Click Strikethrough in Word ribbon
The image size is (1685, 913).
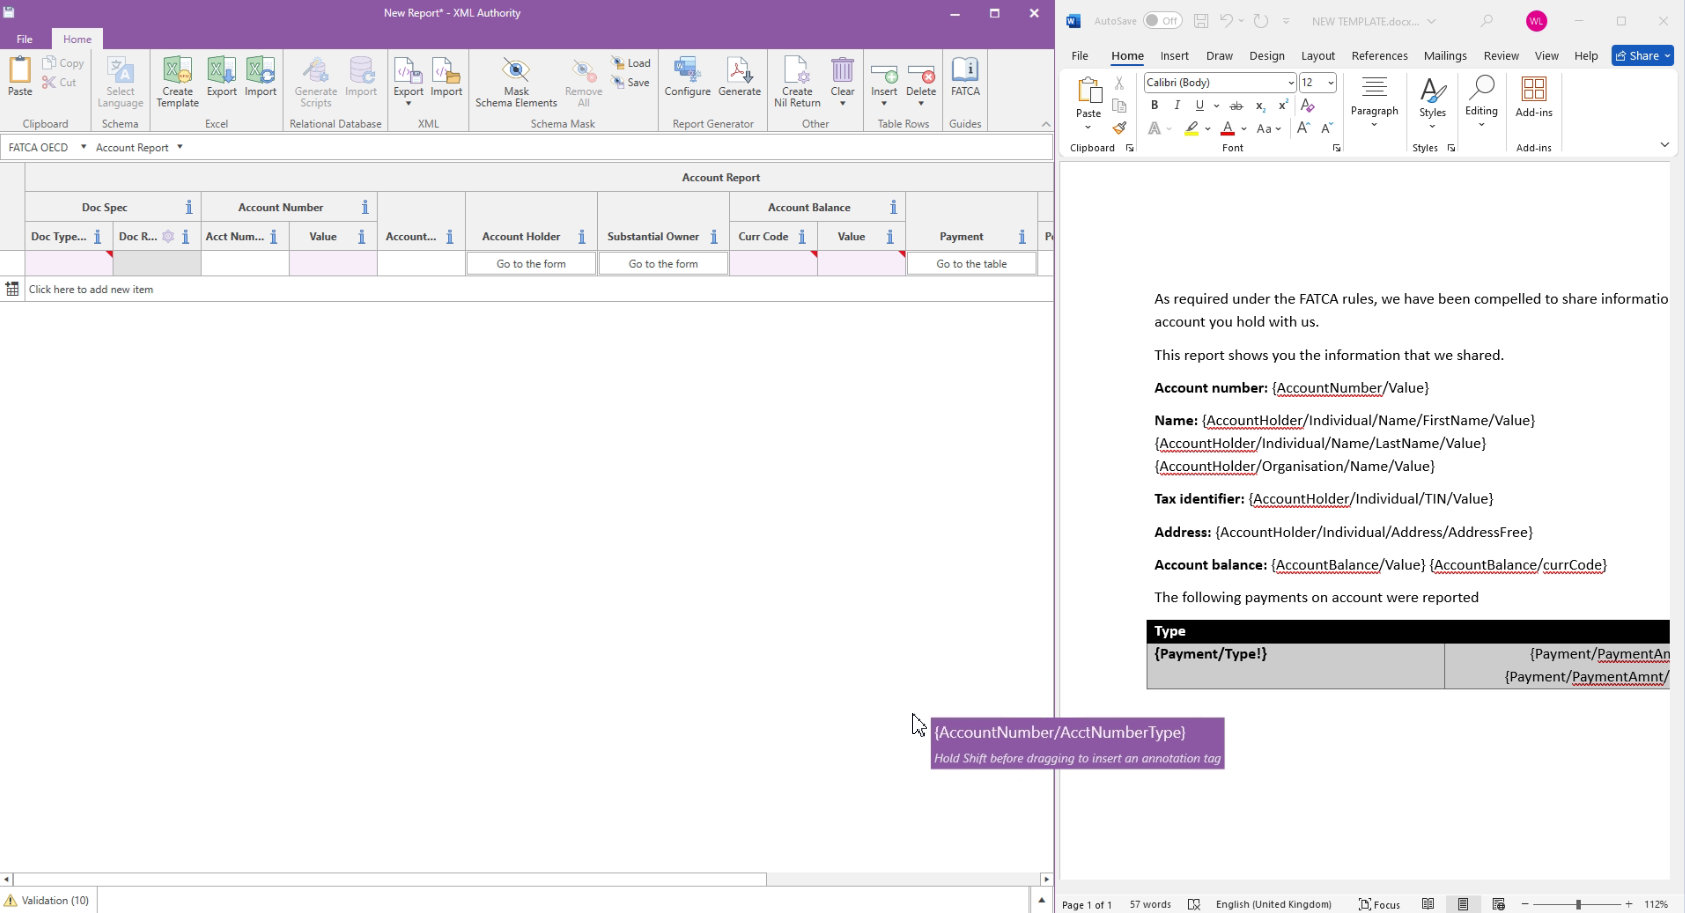1236,105
